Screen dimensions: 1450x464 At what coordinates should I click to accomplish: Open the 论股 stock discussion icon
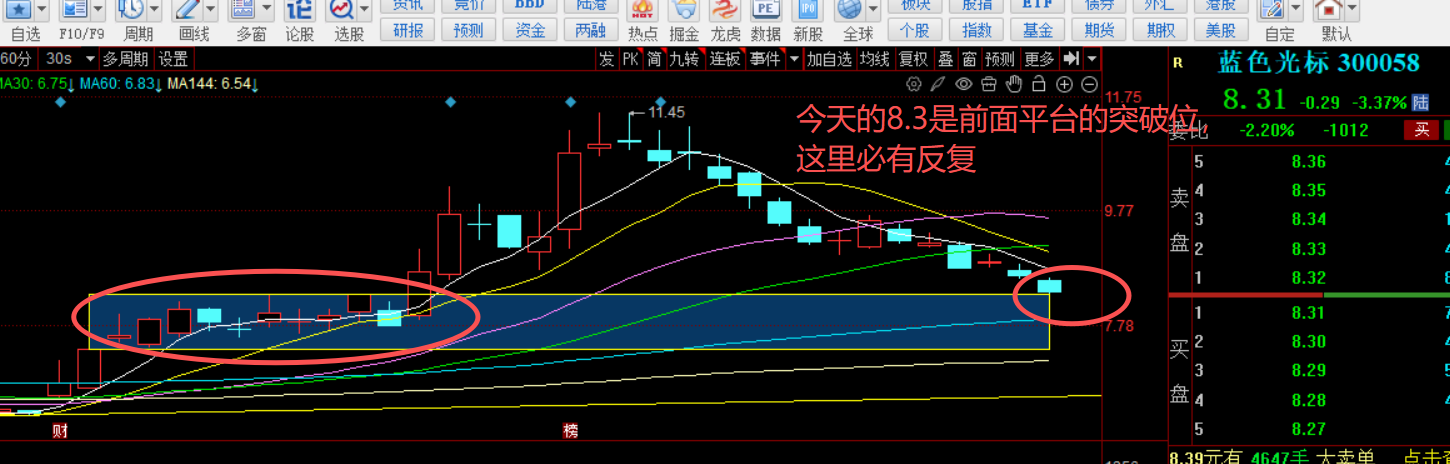point(299,9)
